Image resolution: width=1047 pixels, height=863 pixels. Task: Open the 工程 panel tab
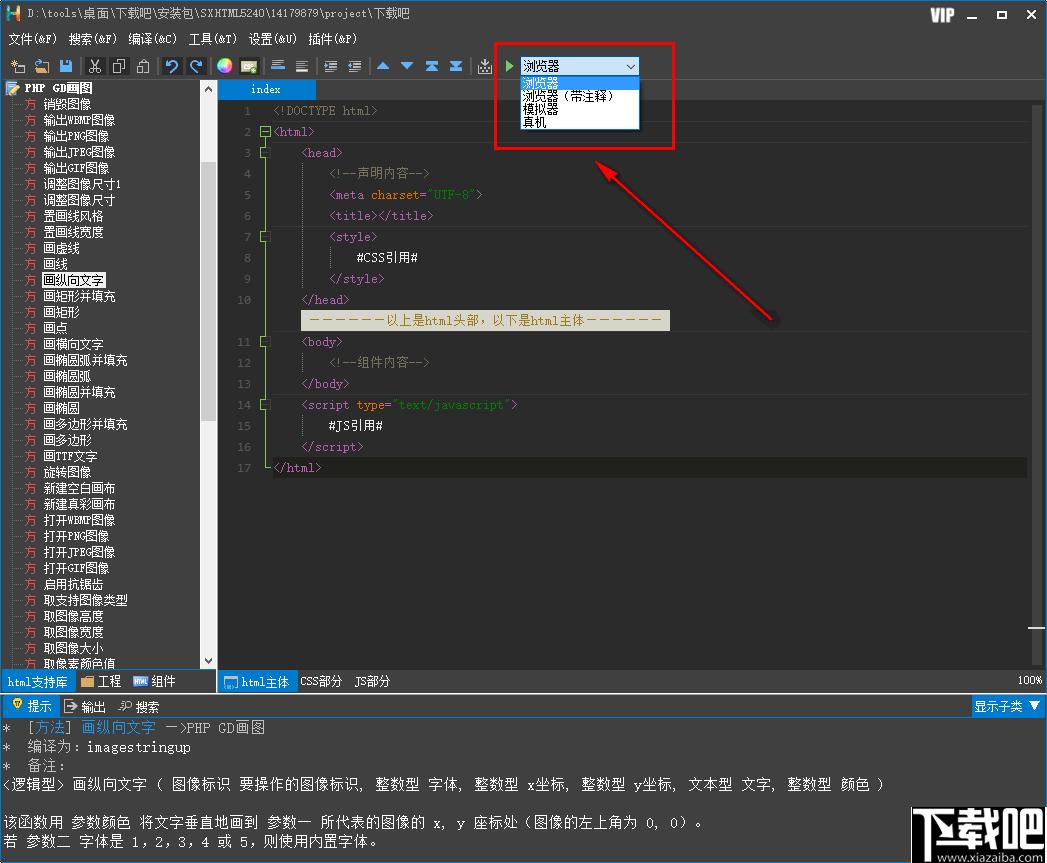[101, 681]
